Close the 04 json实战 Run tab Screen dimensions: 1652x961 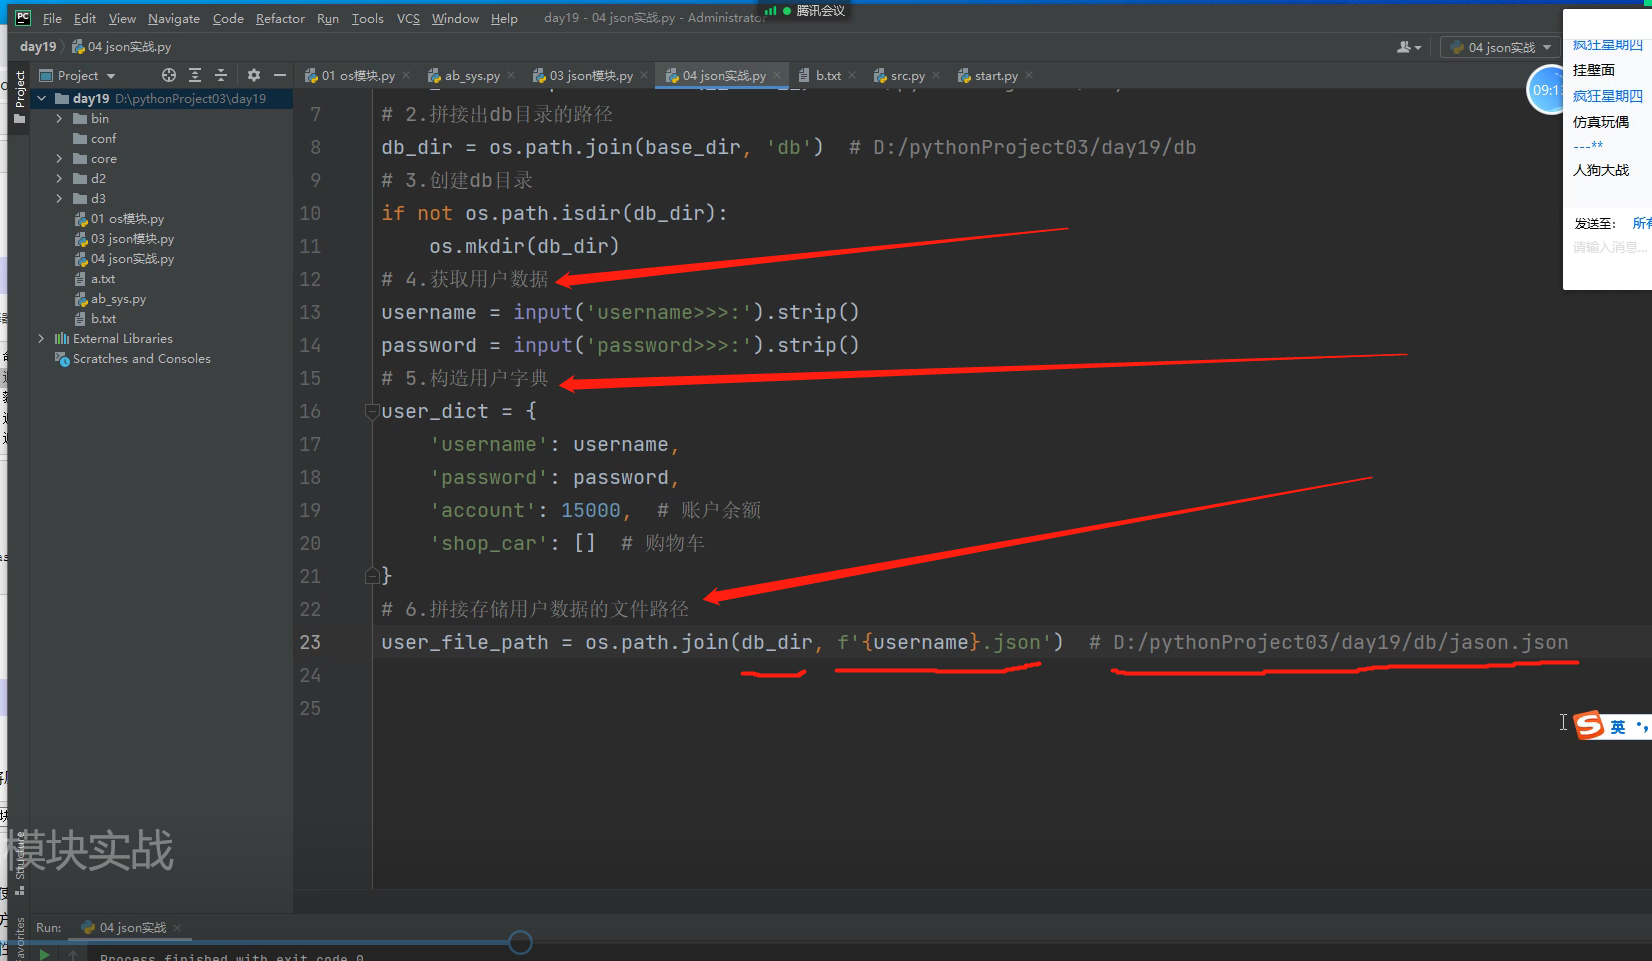pos(177,928)
